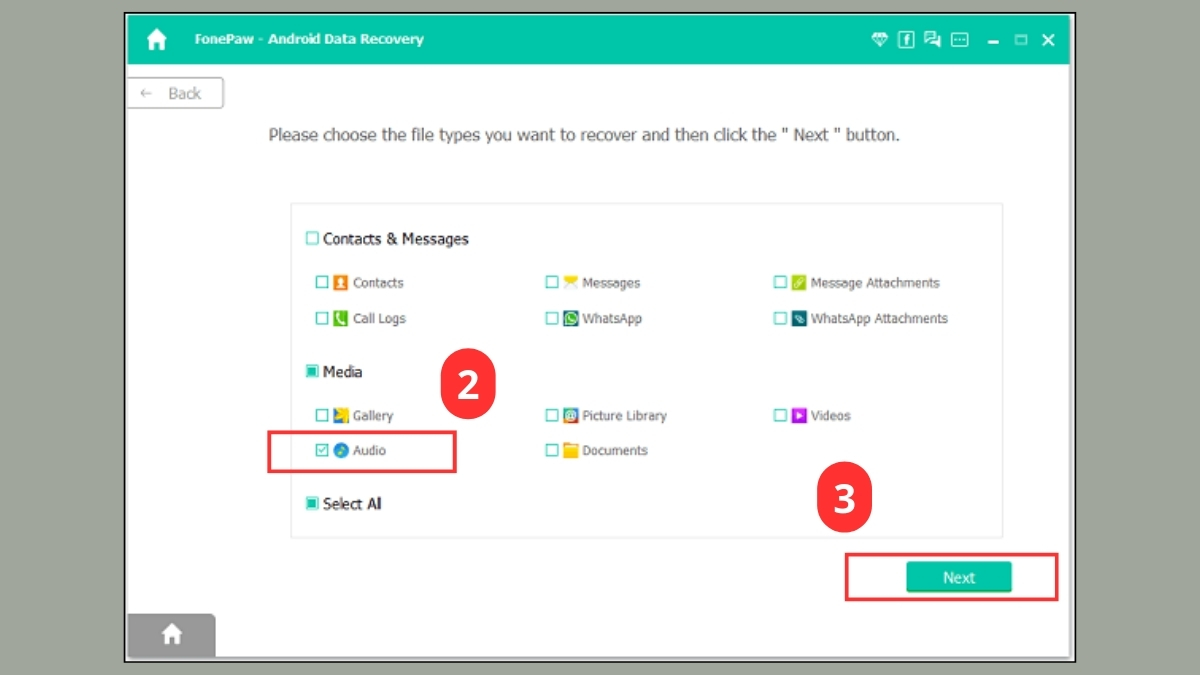Click the Select All label
Screen dimensions: 1200x675
352,504
